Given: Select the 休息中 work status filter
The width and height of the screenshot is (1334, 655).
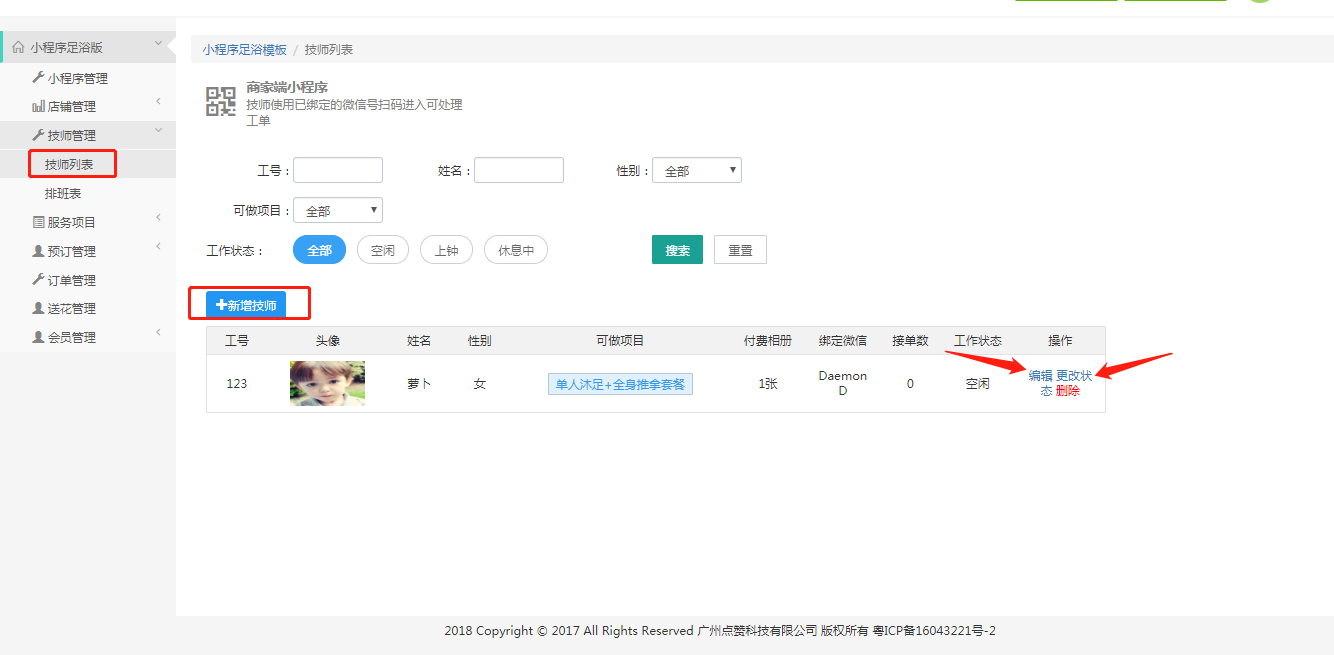Looking at the screenshot, I should 515,250.
